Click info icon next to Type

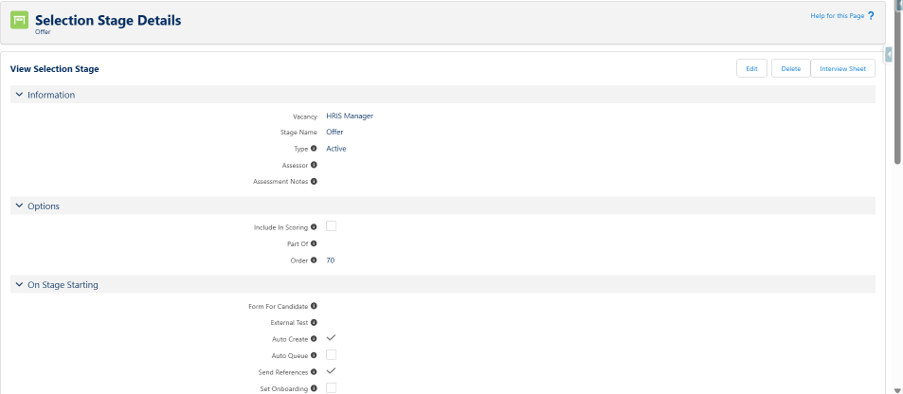pyautogui.click(x=314, y=148)
